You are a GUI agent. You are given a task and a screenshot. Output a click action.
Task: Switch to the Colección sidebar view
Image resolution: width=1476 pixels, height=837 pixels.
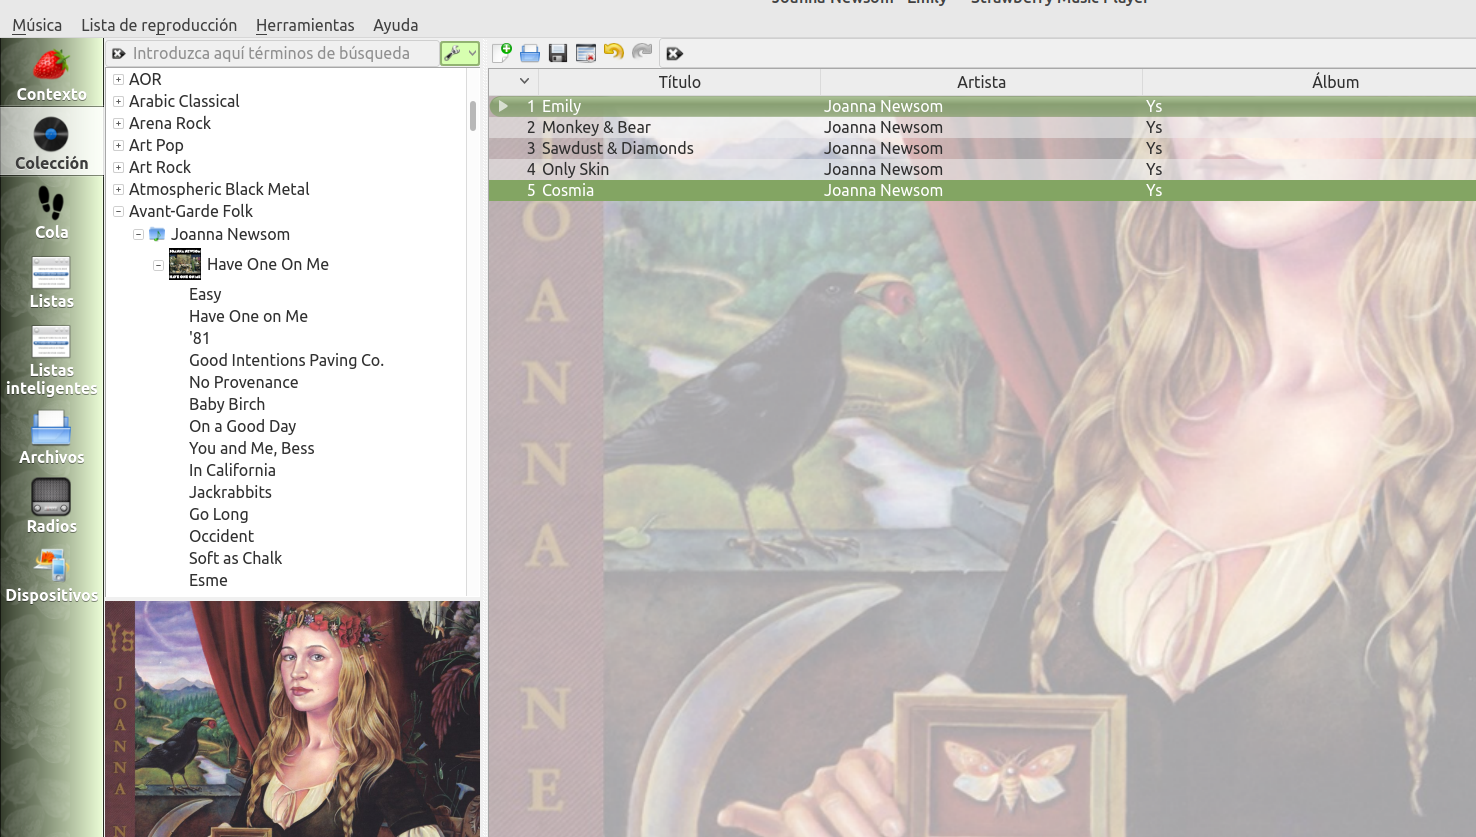pos(51,144)
